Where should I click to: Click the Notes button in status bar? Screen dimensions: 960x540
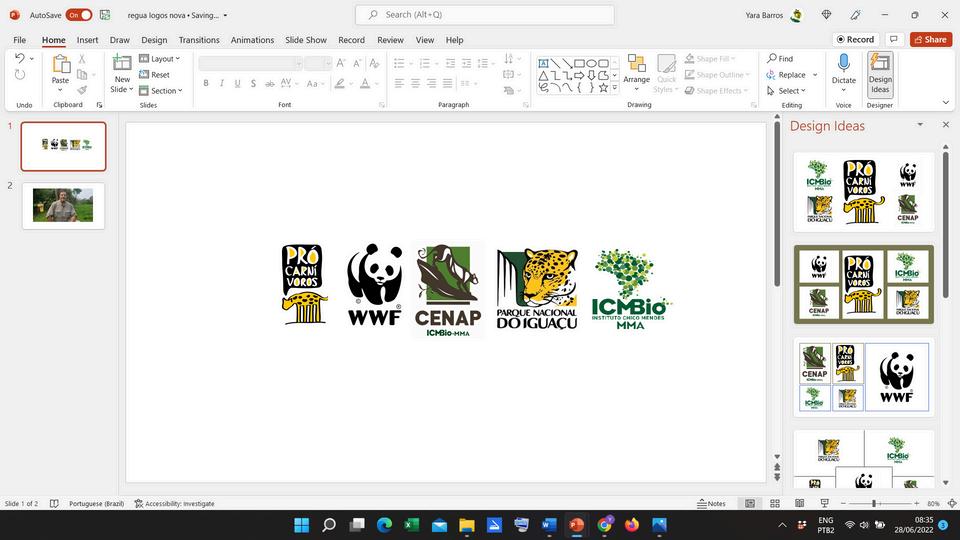pyautogui.click(x=711, y=503)
